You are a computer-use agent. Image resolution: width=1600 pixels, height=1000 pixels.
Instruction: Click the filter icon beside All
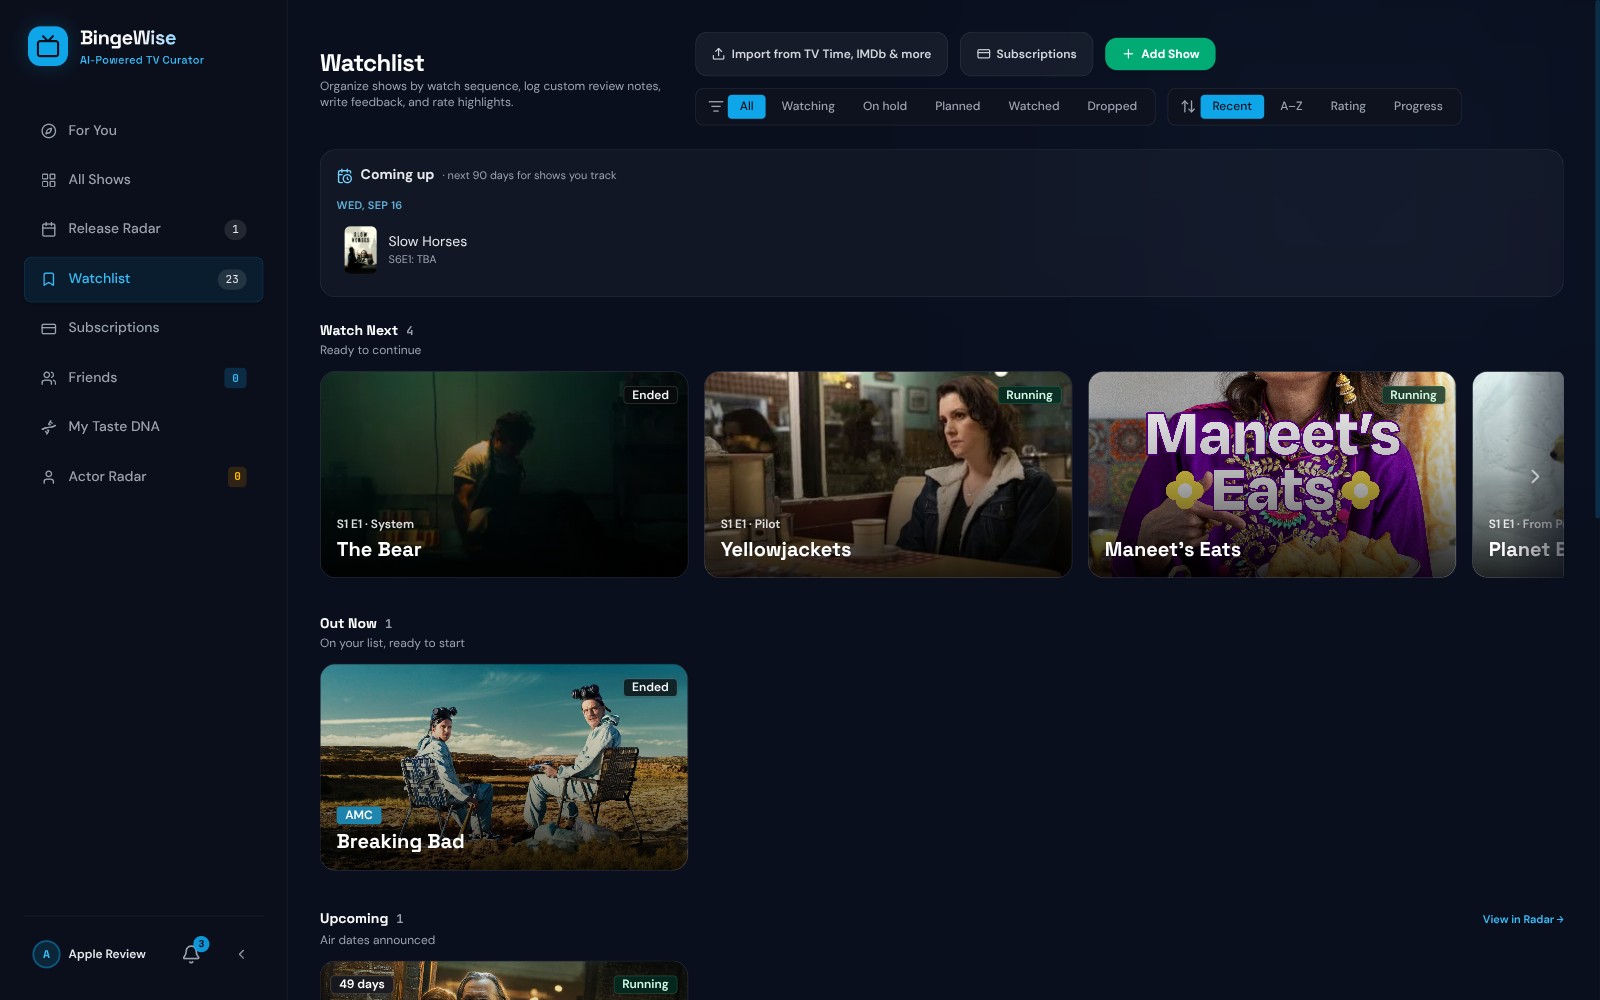pyautogui.click(x=715, y=106)
